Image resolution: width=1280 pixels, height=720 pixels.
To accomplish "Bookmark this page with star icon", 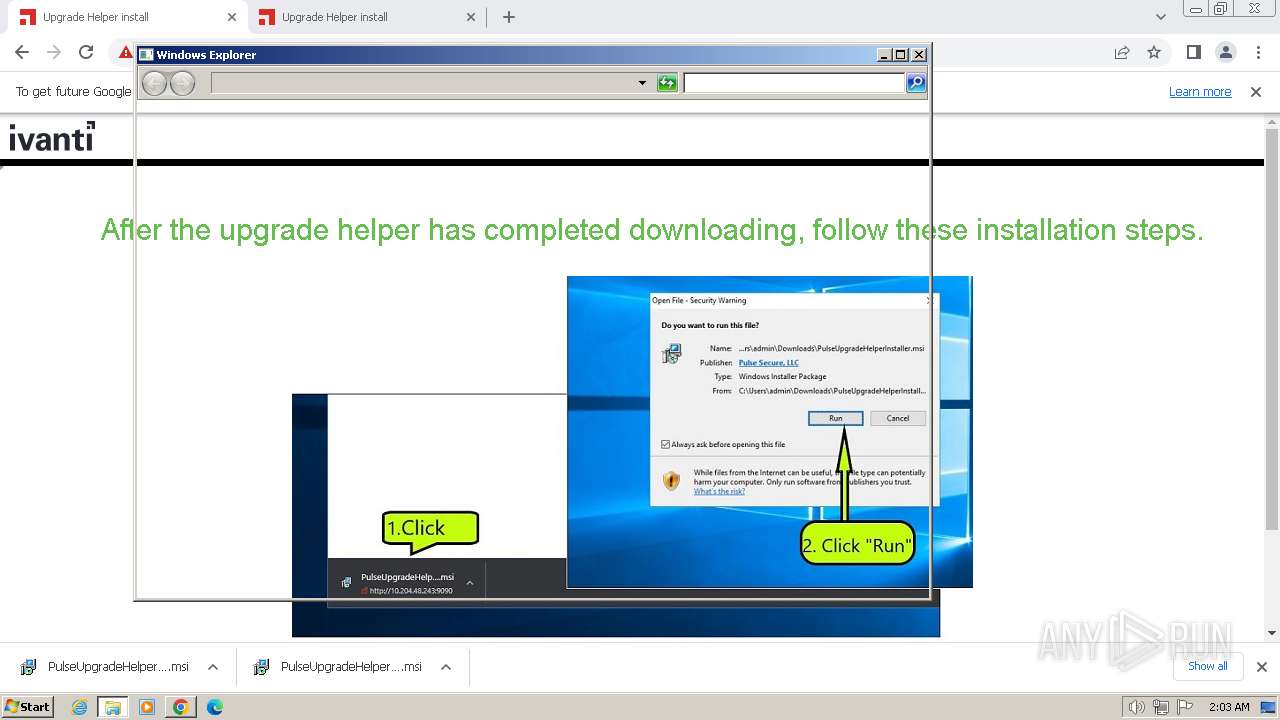I will click(x=1154, y=52).
